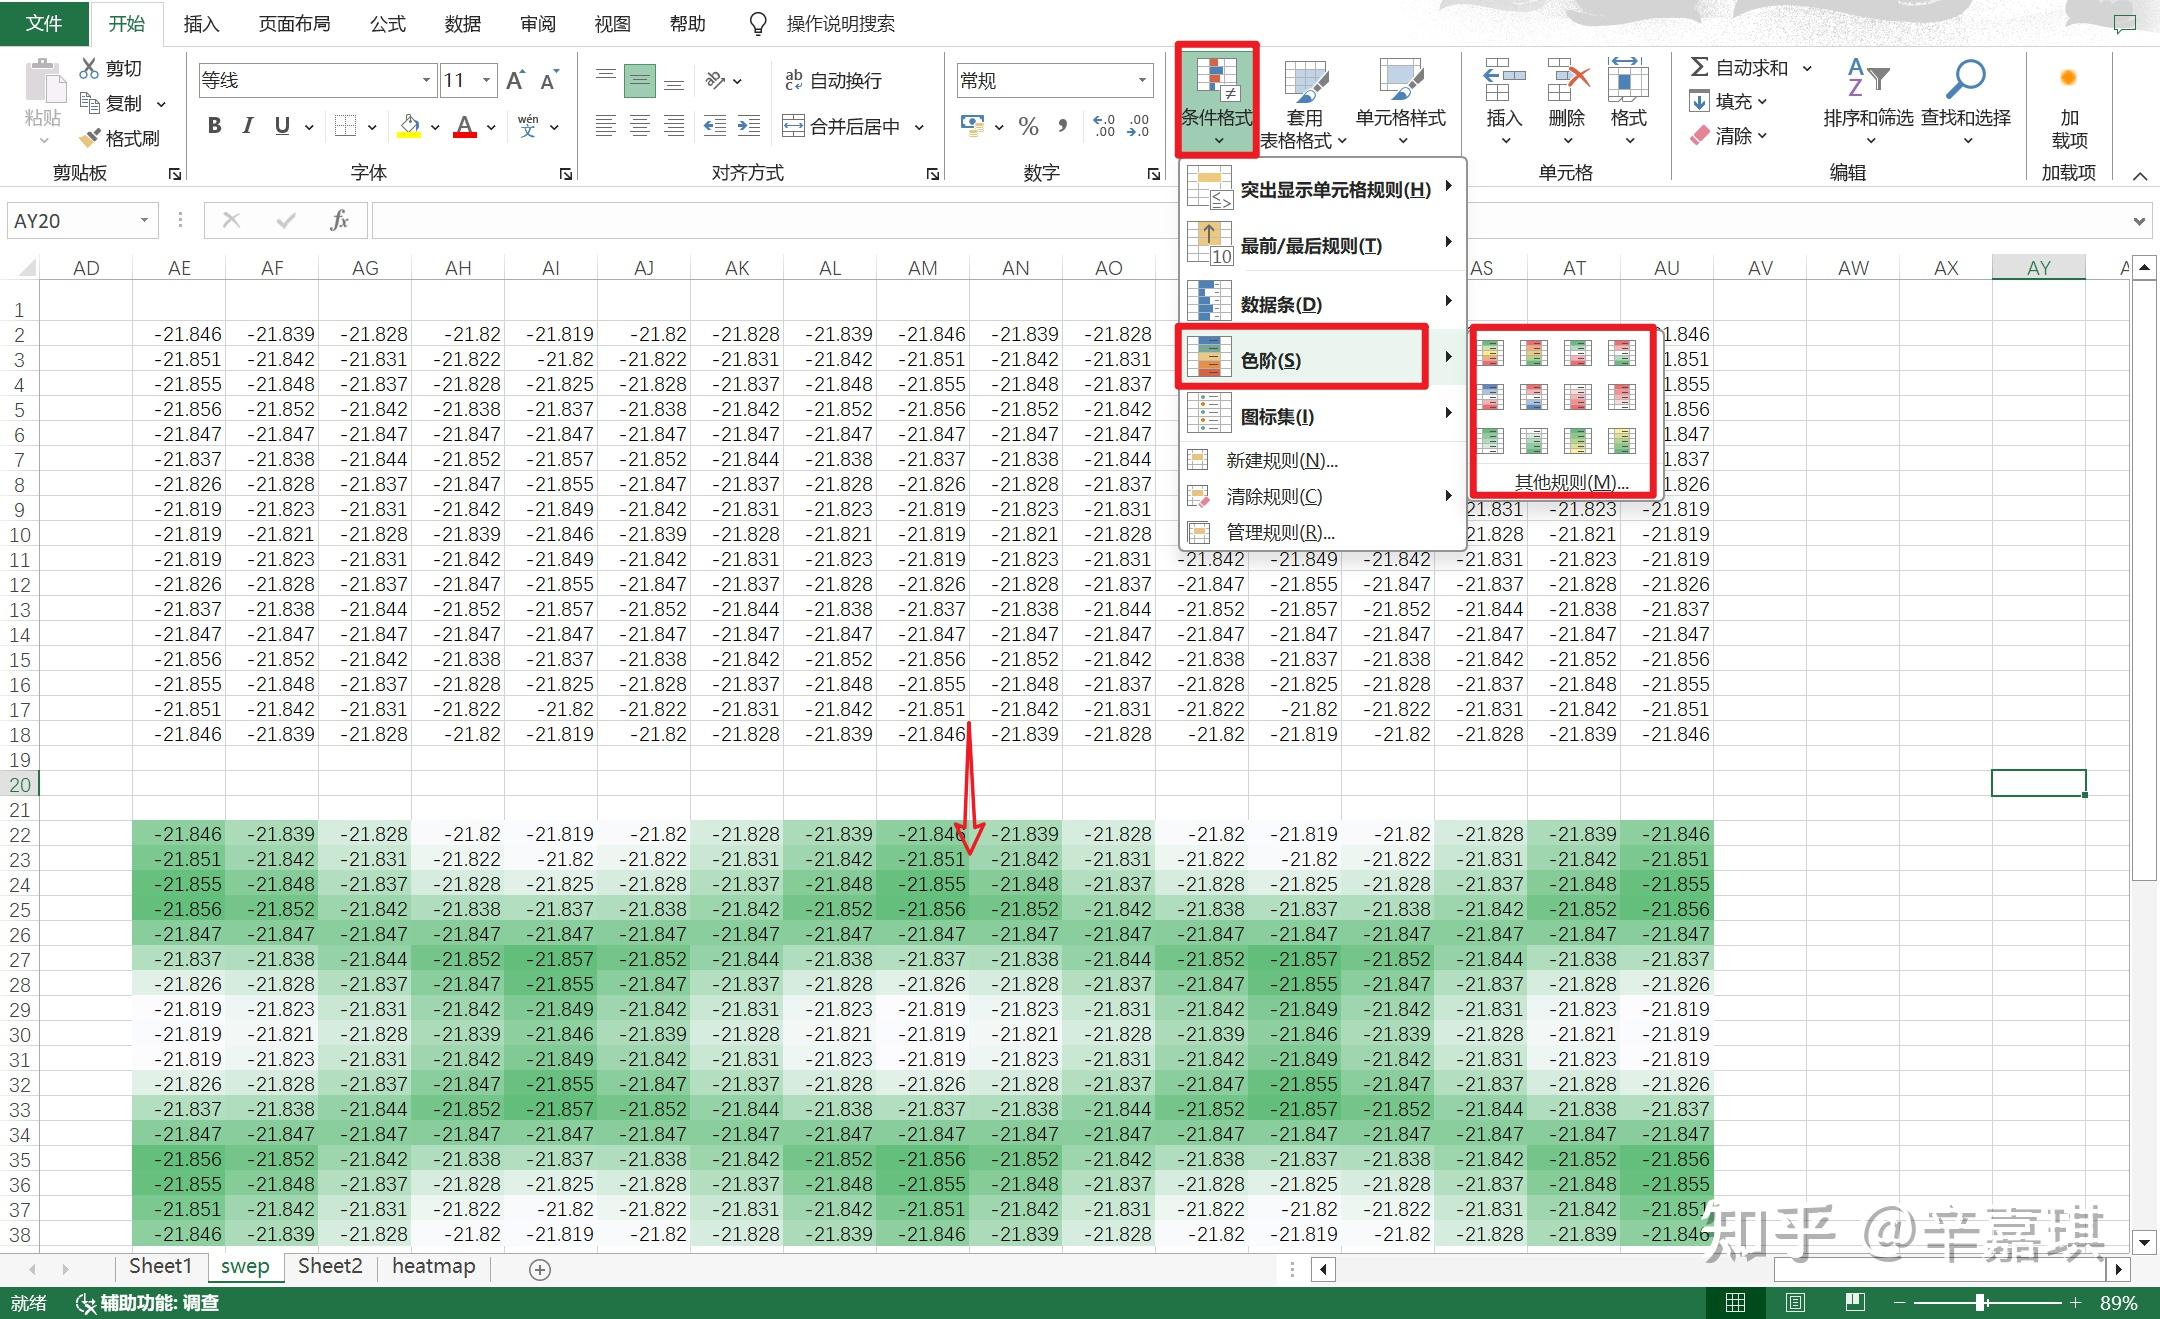This screenshot has height=1319, width=2160.
Task: Open 新建规则(N) dialog
Action: coord(1283,460)
